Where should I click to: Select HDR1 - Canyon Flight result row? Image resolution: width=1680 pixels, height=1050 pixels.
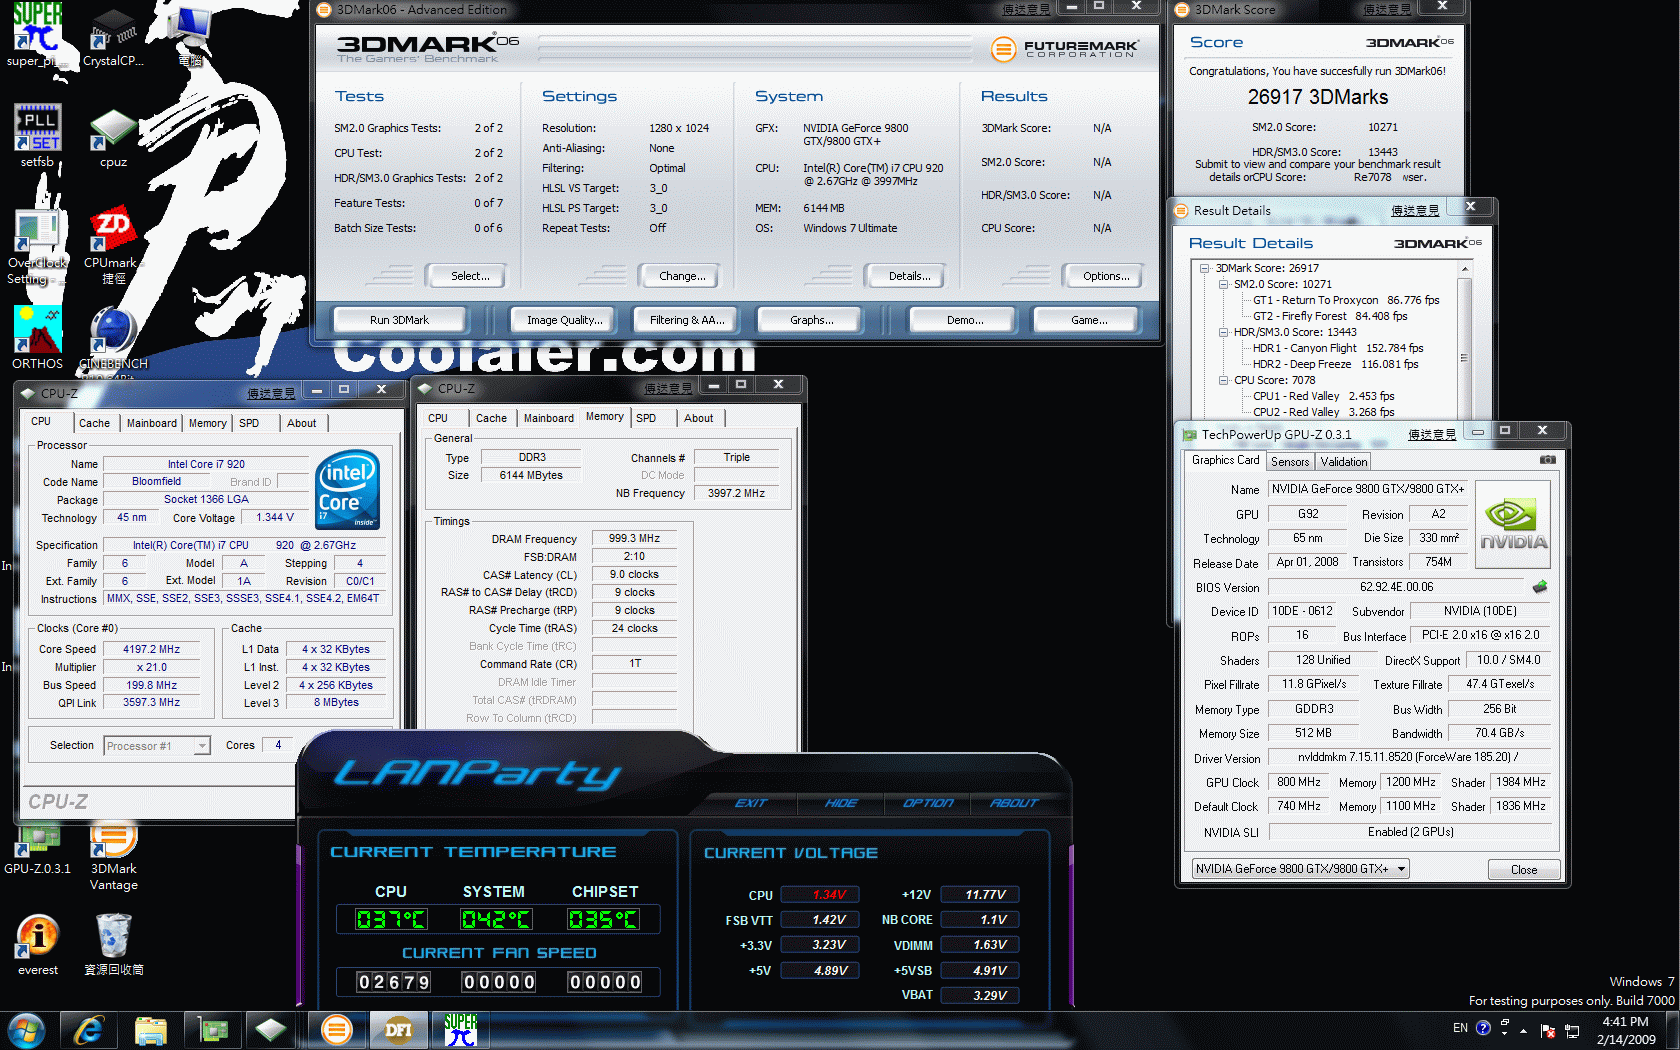coord(1338,348)
